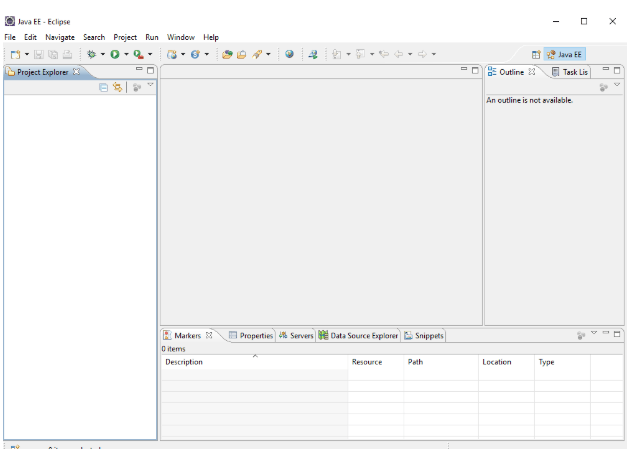Switch to the Servers tab
The height and width of the screenshot is (452, 633).
pos(296,336)
